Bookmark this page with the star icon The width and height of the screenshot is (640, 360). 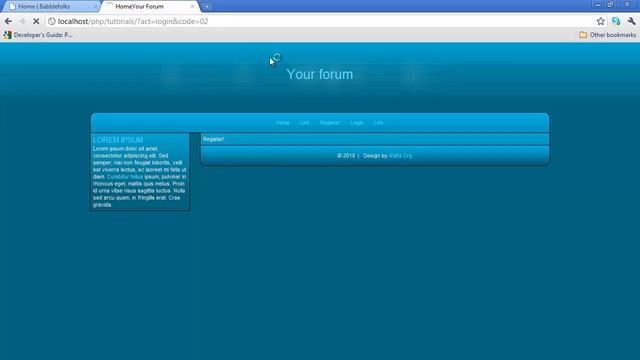[x=600, y=21]
